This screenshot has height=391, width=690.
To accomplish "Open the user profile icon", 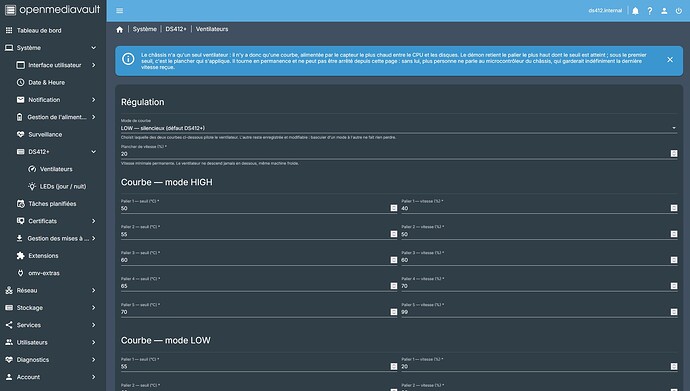I will point(664,11).
